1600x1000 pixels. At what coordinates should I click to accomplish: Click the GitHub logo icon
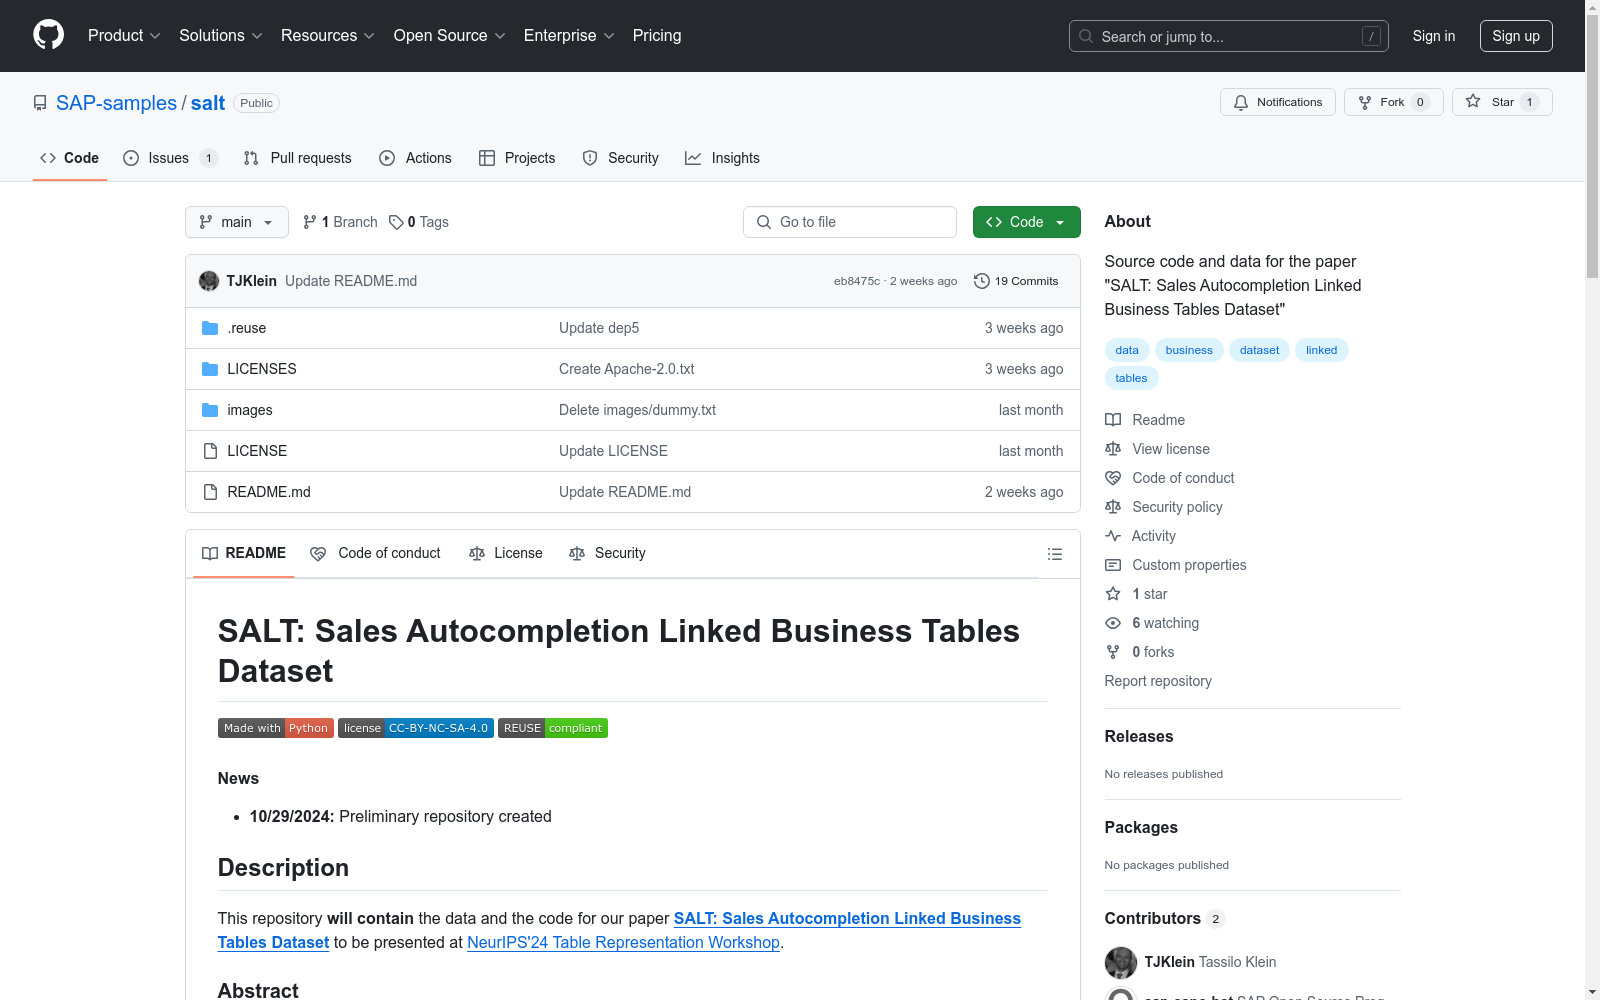pyautogui.click(x=48, y=35)
